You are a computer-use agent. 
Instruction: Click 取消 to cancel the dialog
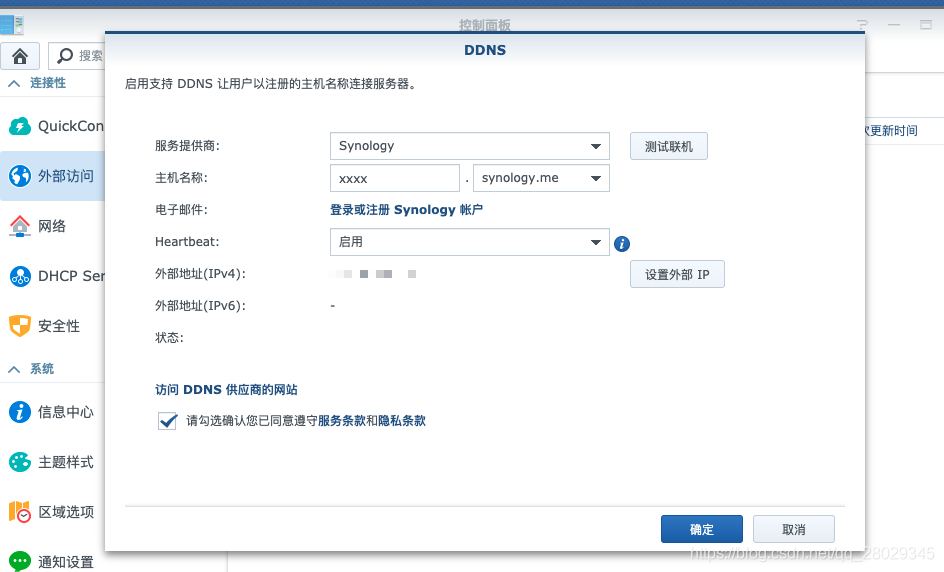pyautogui.click(x=793, y=529)
